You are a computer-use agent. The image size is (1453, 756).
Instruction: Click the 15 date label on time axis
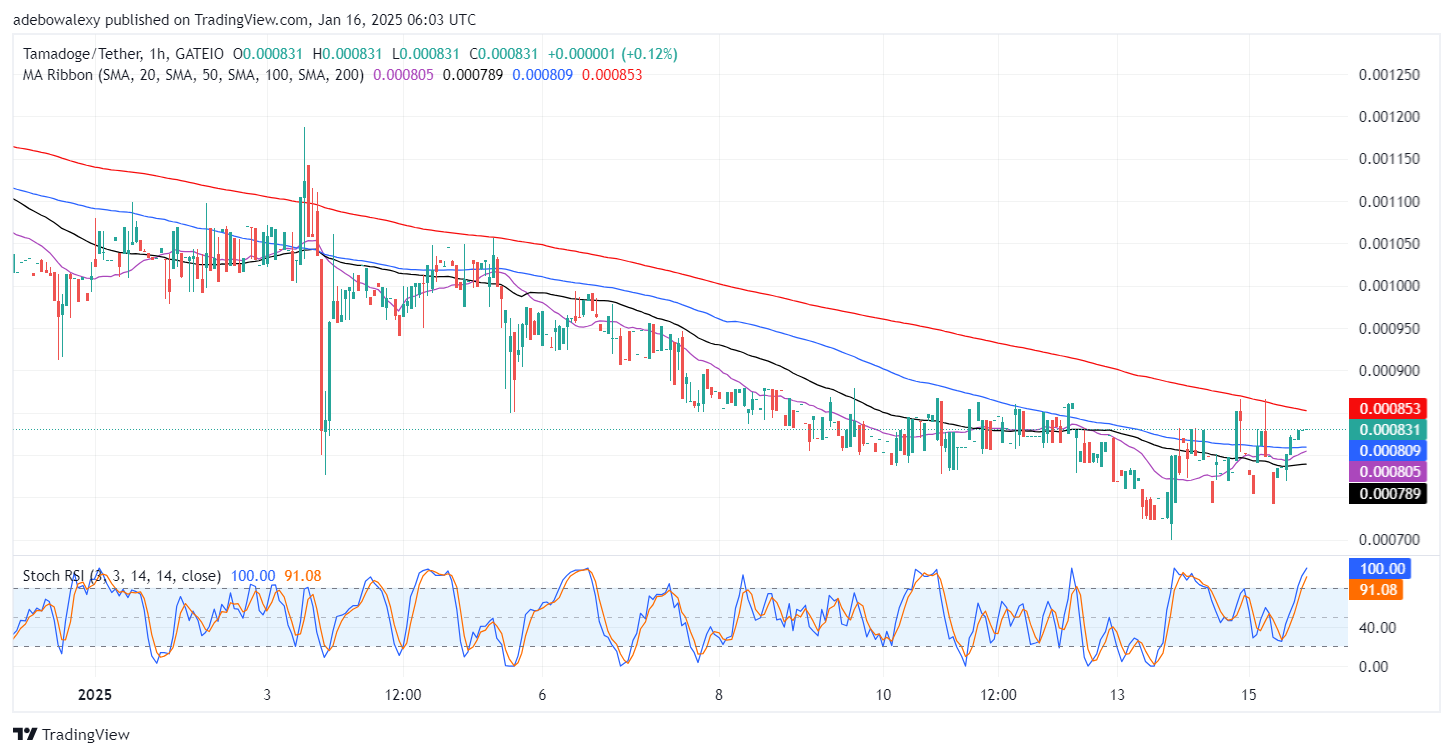pyautogui.click(x=1248, y=695)
